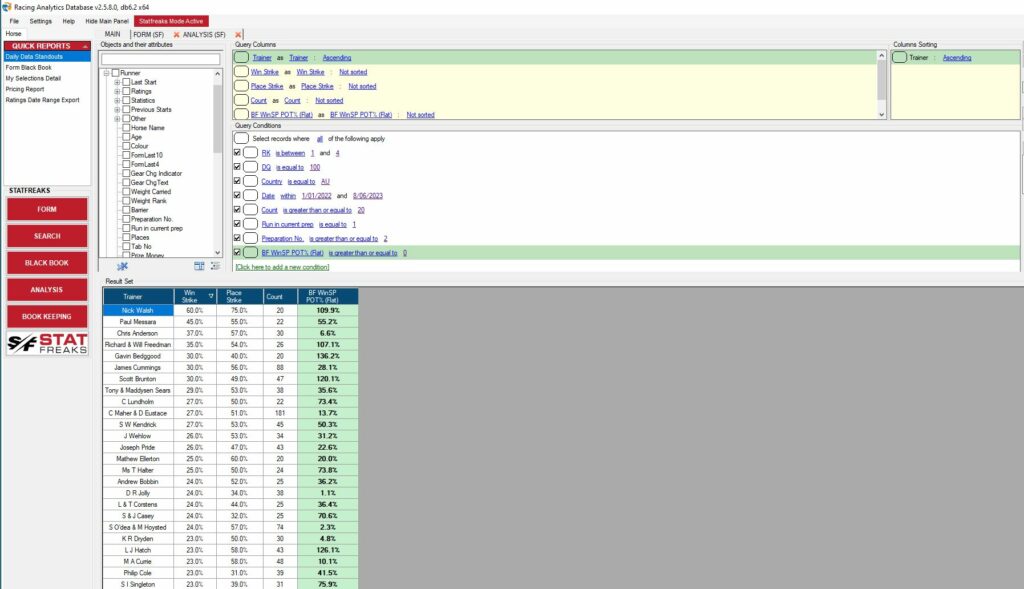Click handle box of RK condition row
The image size is (1024, 589).
251,153
